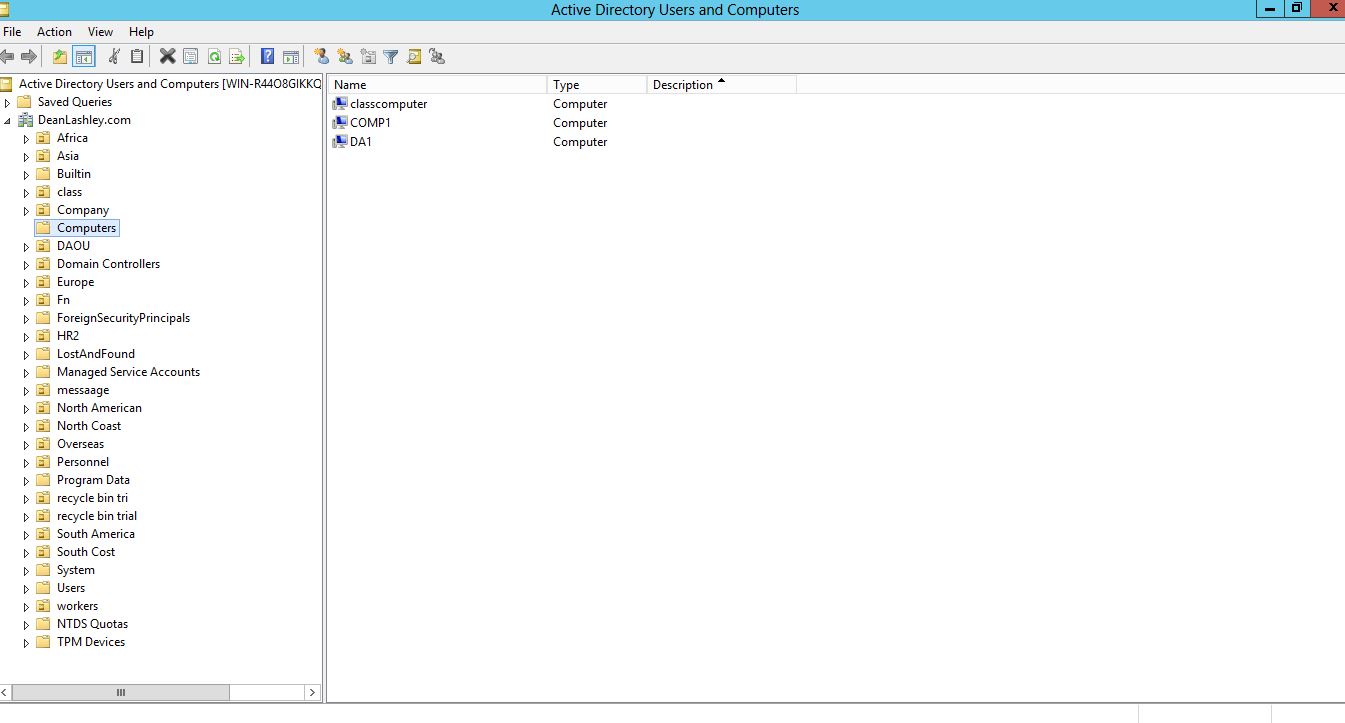The height and width of the screenshot is (723, 1345).
Task: Open the View menu
Action: coord(100,32)
